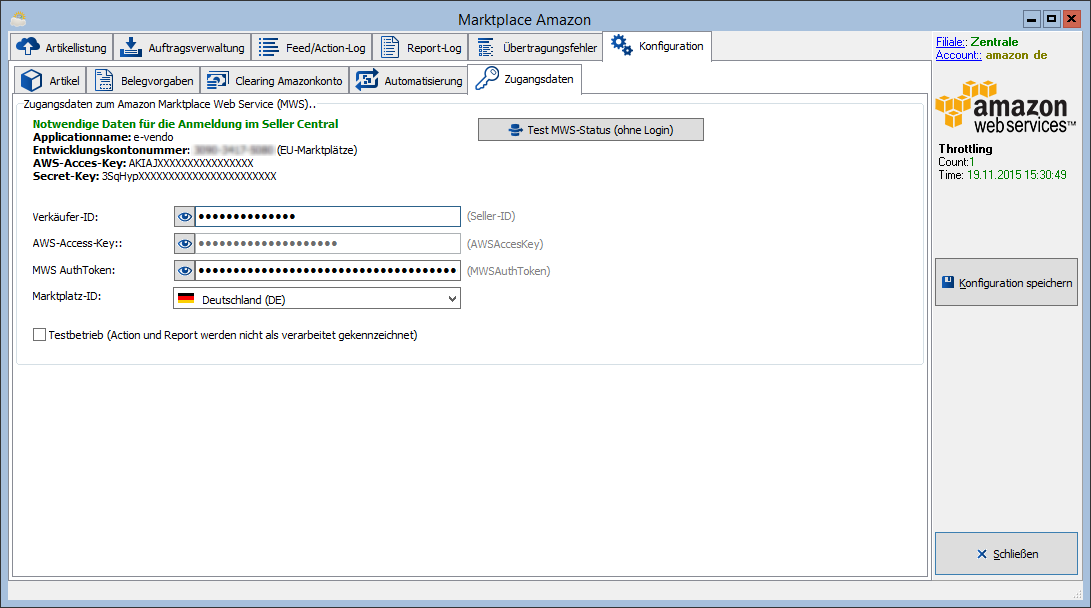Open the Artikellistung tab
The image size is (1091, 608).
pyautogui.click(x=61, y=47)
